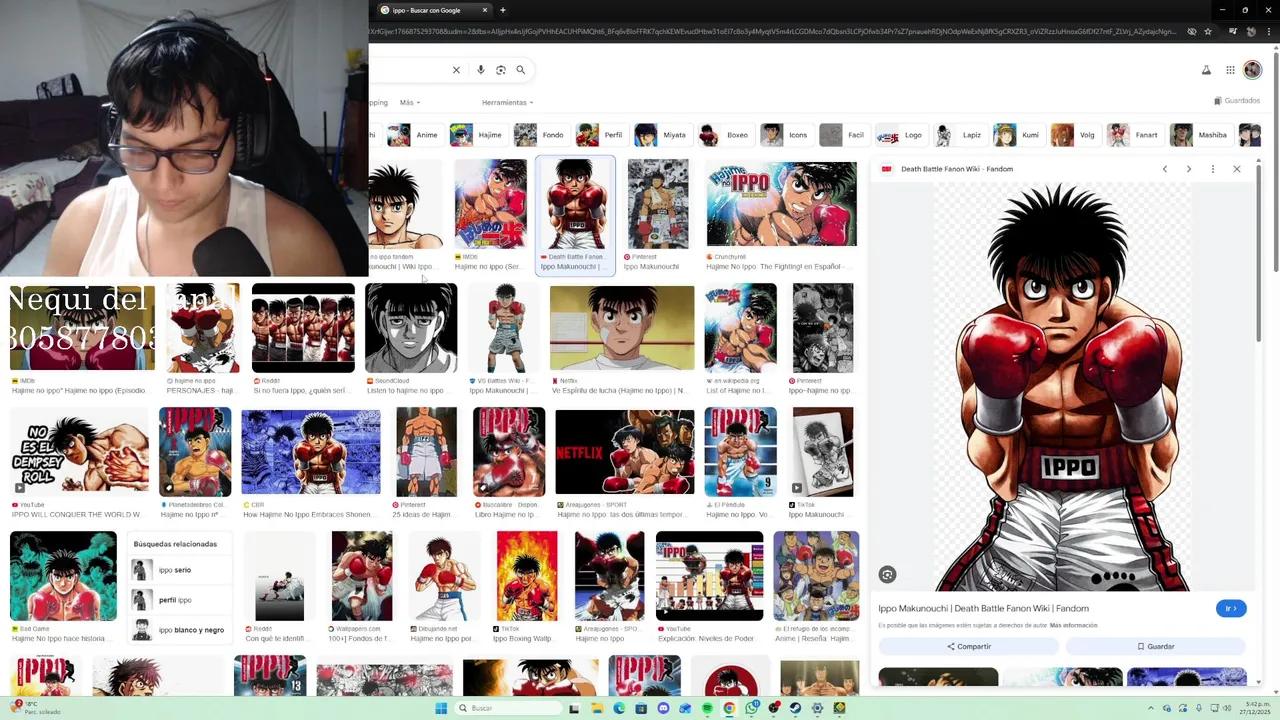Open the Crunchyroll Hajime No Ippo thumbnail
1280x720 pixels.
click(781, 204)
